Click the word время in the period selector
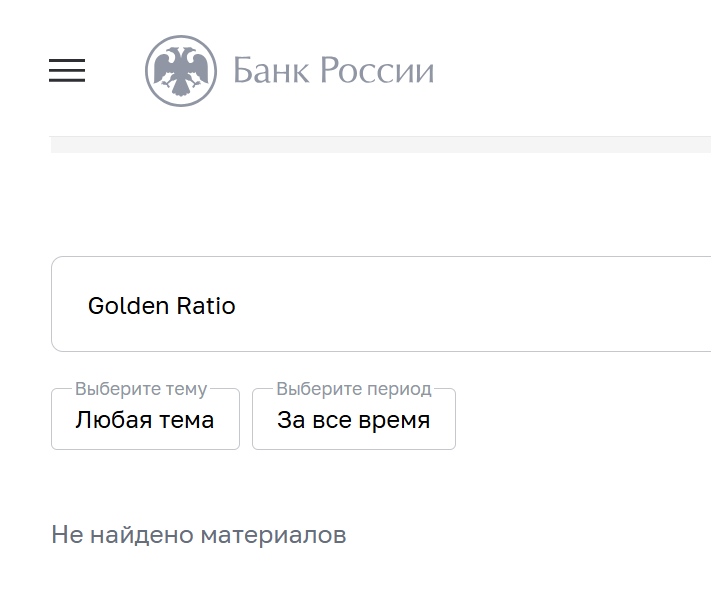This screenshot has height=609, width=711. point(395,420)
